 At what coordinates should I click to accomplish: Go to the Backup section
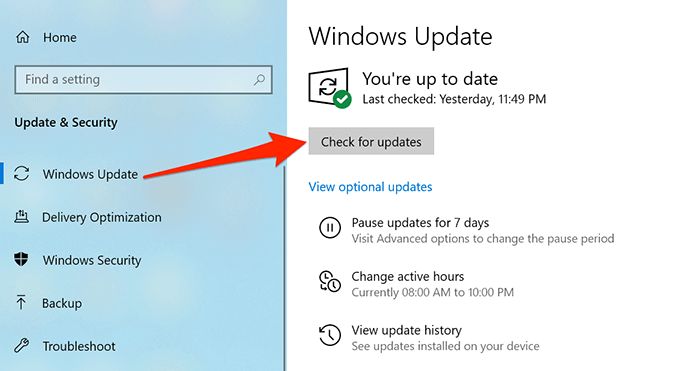point(62,303)
